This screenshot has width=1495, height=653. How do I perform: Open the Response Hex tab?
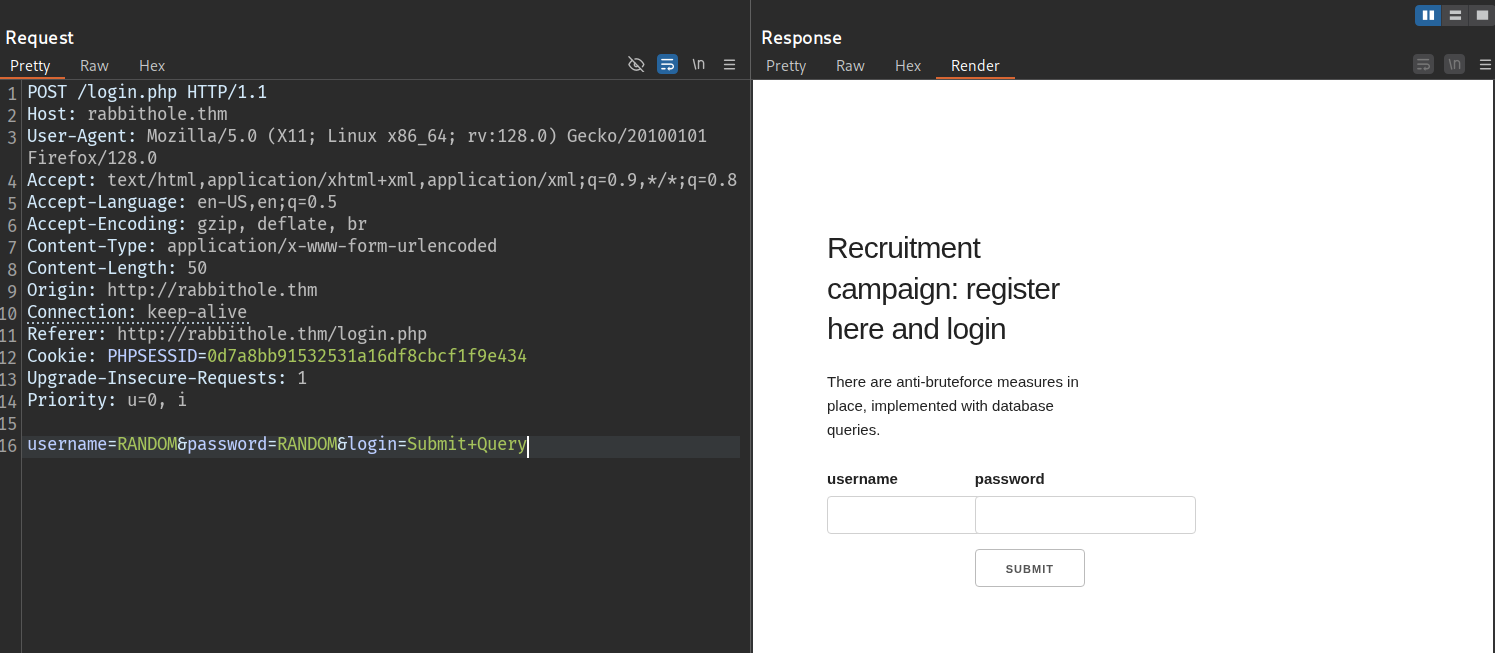908,66
